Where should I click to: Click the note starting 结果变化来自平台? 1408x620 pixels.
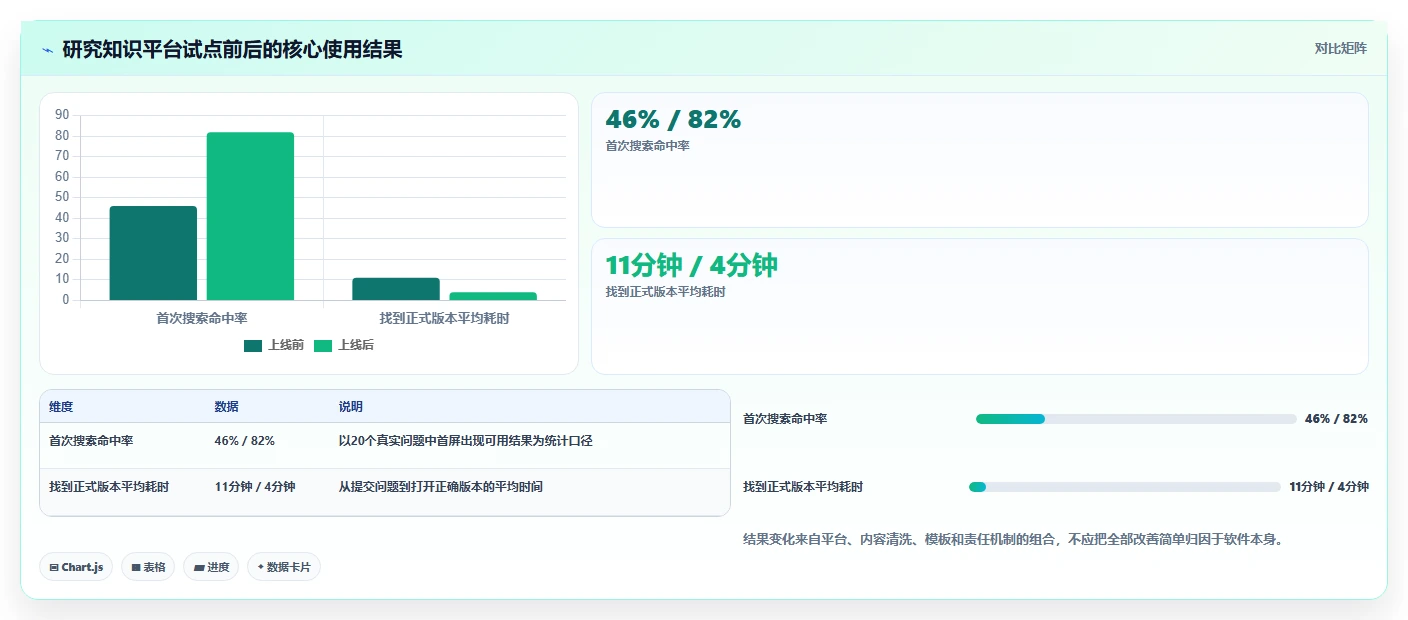click(x=1013, y=540)
